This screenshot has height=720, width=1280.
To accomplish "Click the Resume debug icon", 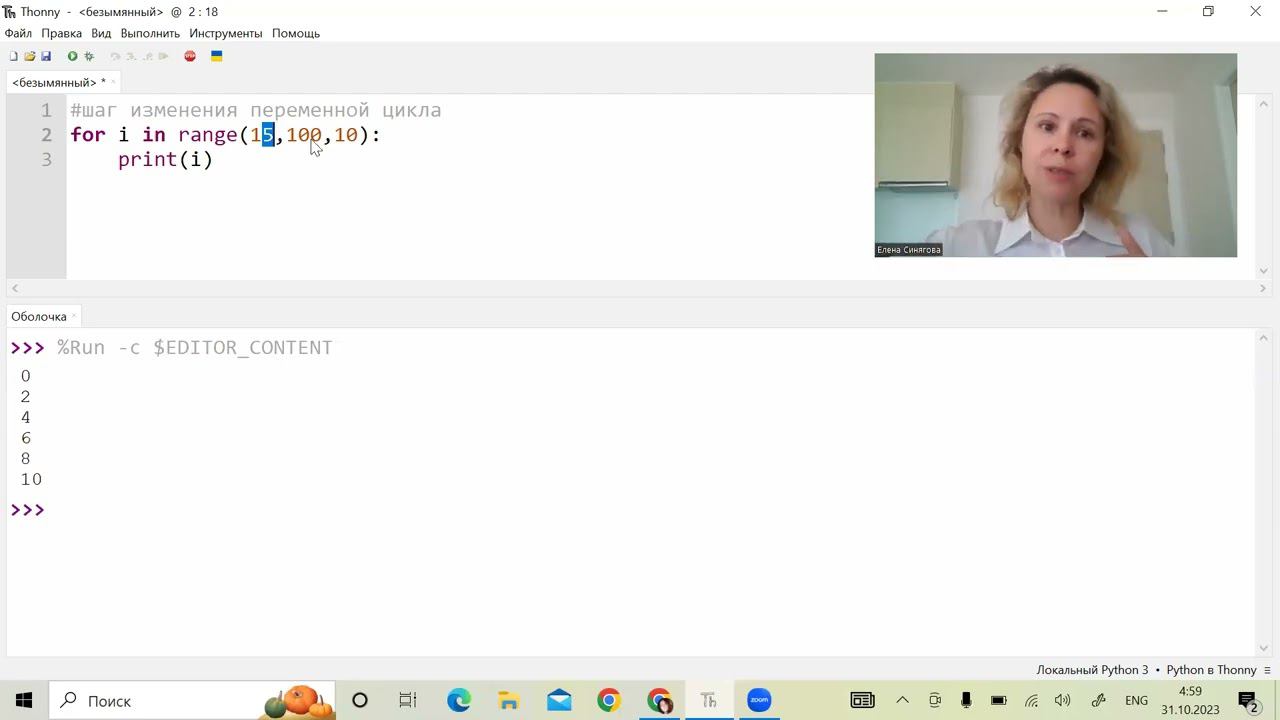I will (x=163, y=56).
